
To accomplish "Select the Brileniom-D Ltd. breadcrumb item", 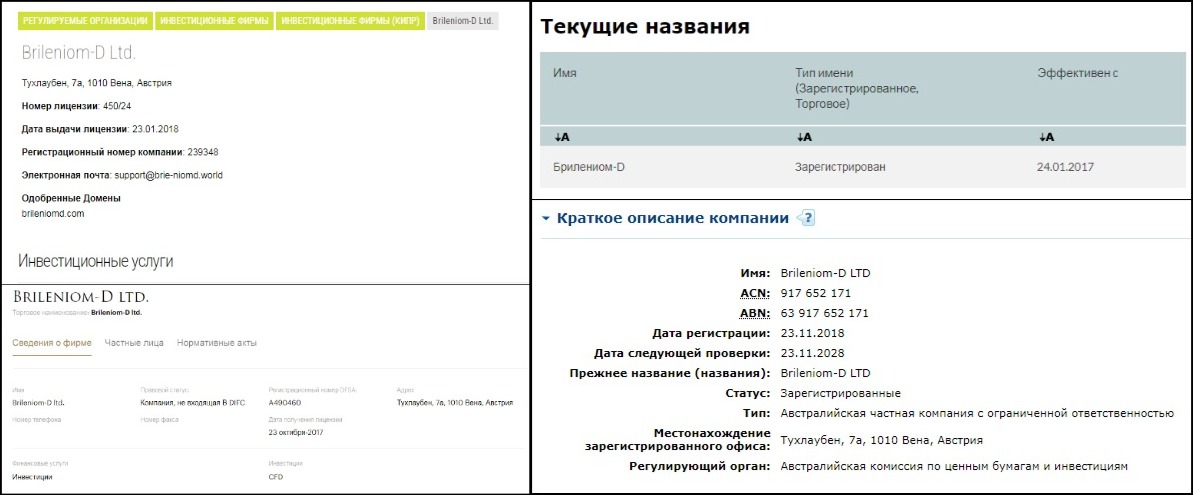I will tap(463, 21).
